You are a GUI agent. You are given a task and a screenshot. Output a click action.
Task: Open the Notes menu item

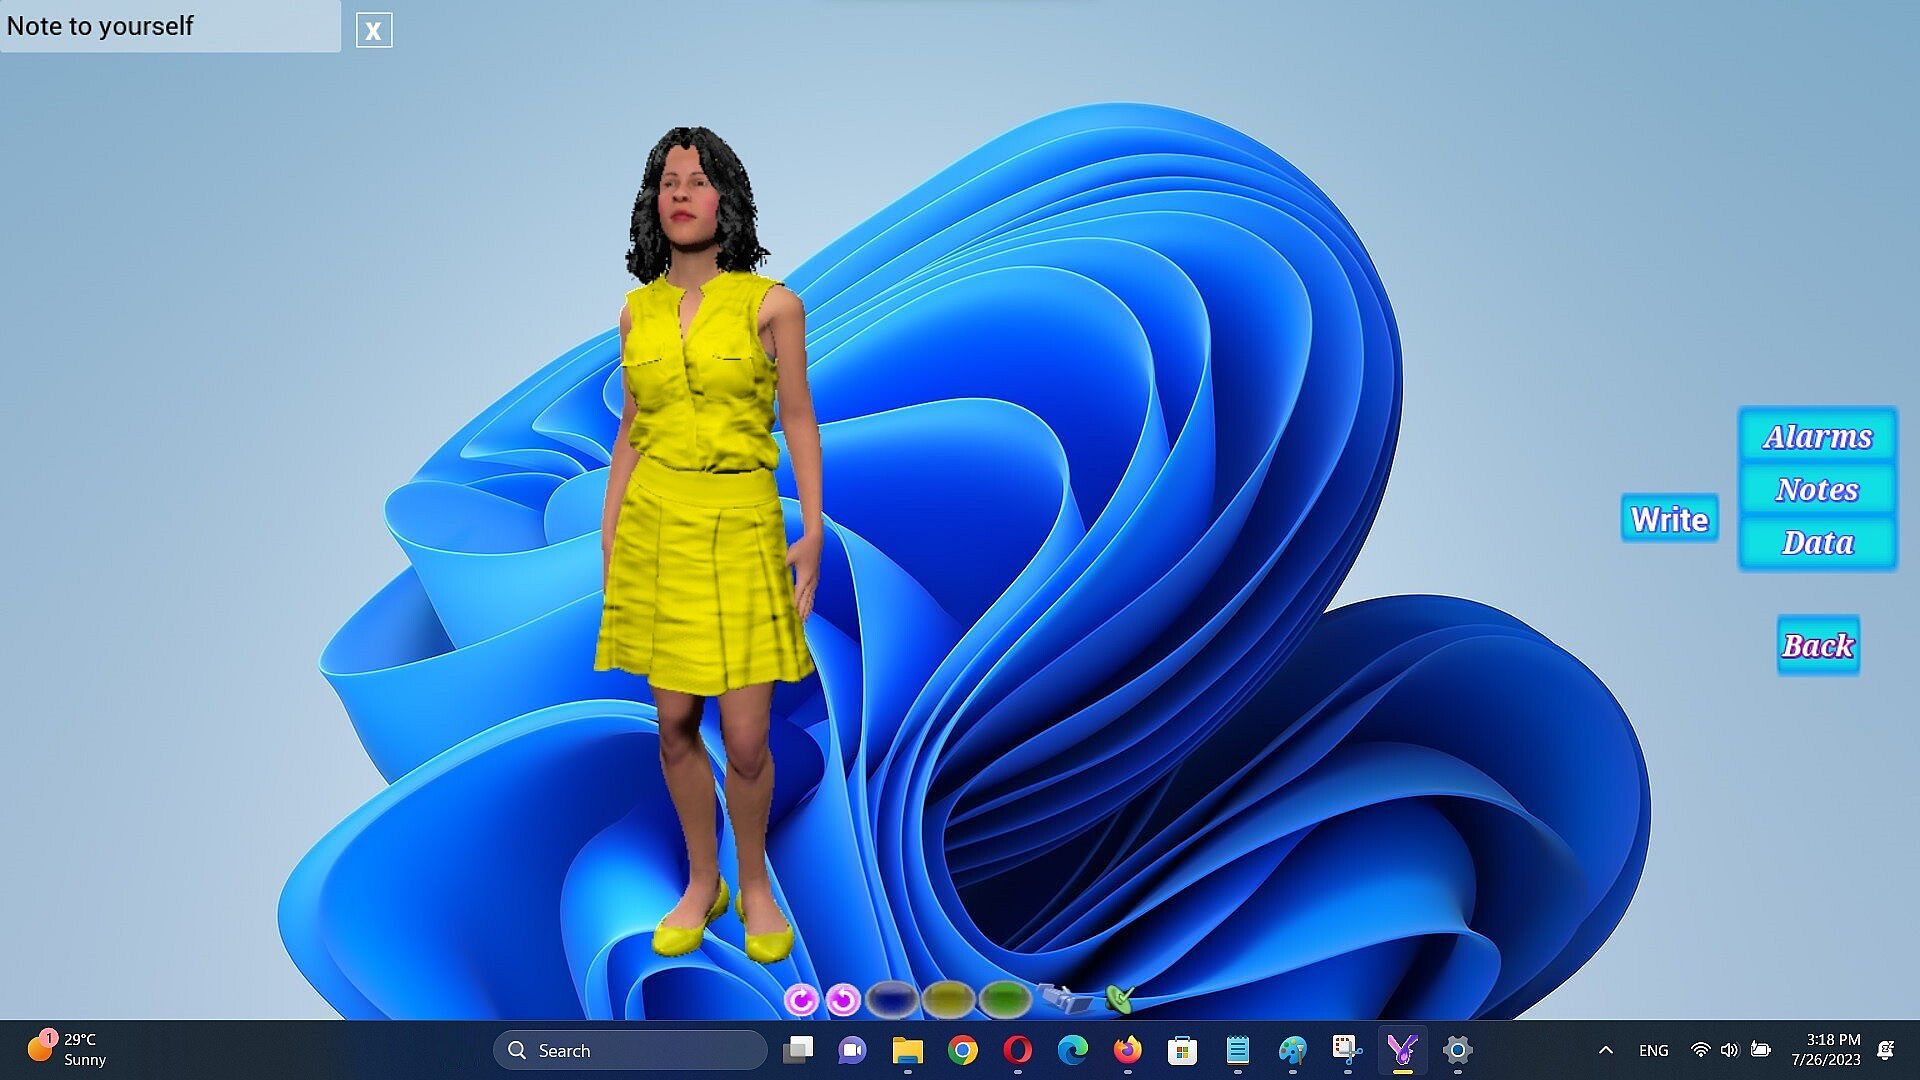coord(1817,489)
